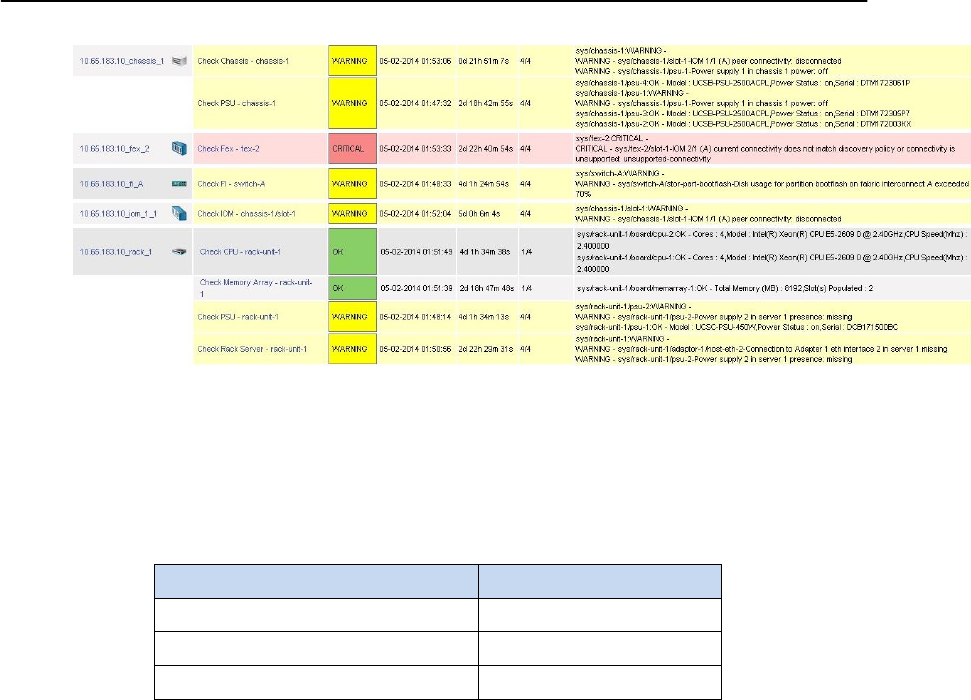The height and width of the screenshot is (700, 971).
Task: Click the WARNING status of Check PSU - chassis-1
Action: point(352,103)
